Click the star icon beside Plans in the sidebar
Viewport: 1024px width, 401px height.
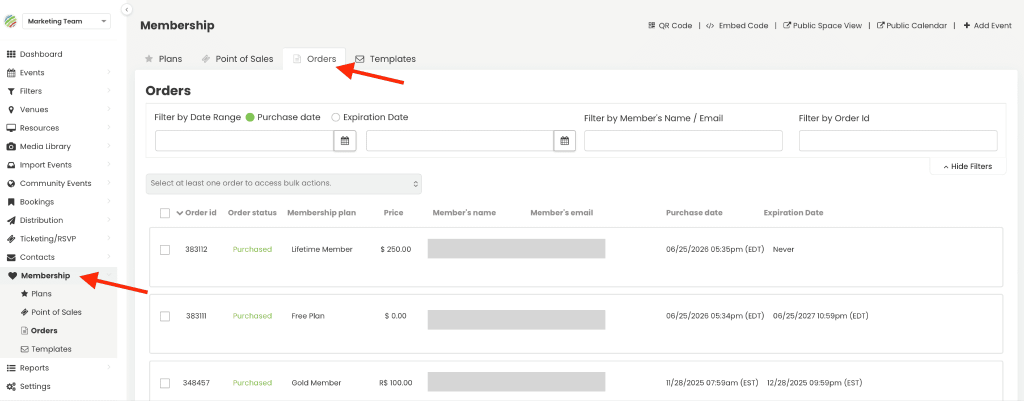25,294
